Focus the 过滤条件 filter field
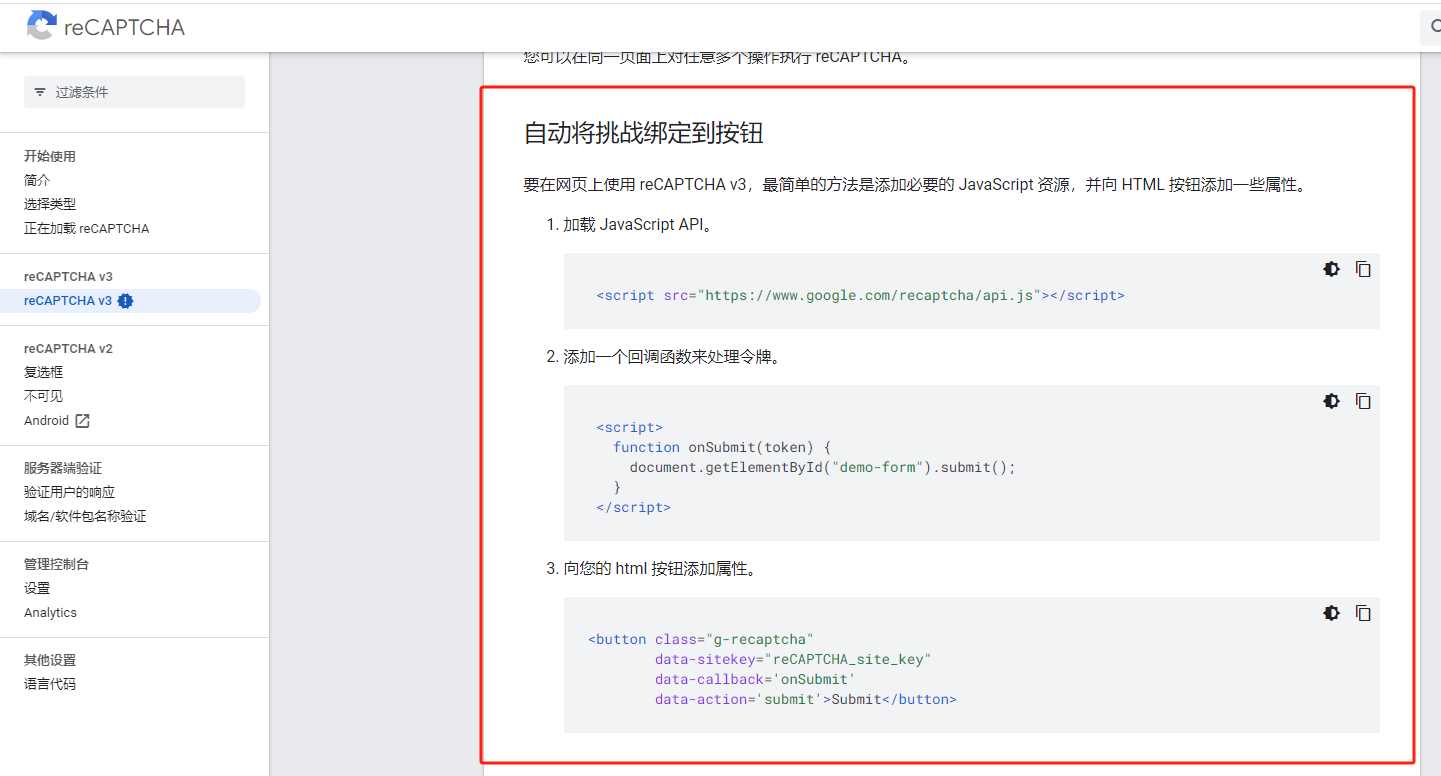 pos(134,92)
